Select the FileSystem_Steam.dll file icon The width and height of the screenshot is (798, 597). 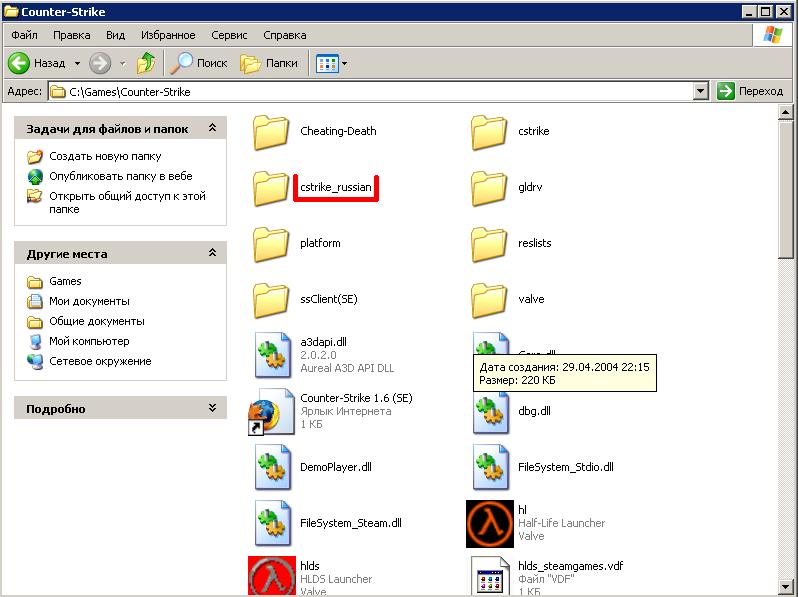click(x=274, y=523)
